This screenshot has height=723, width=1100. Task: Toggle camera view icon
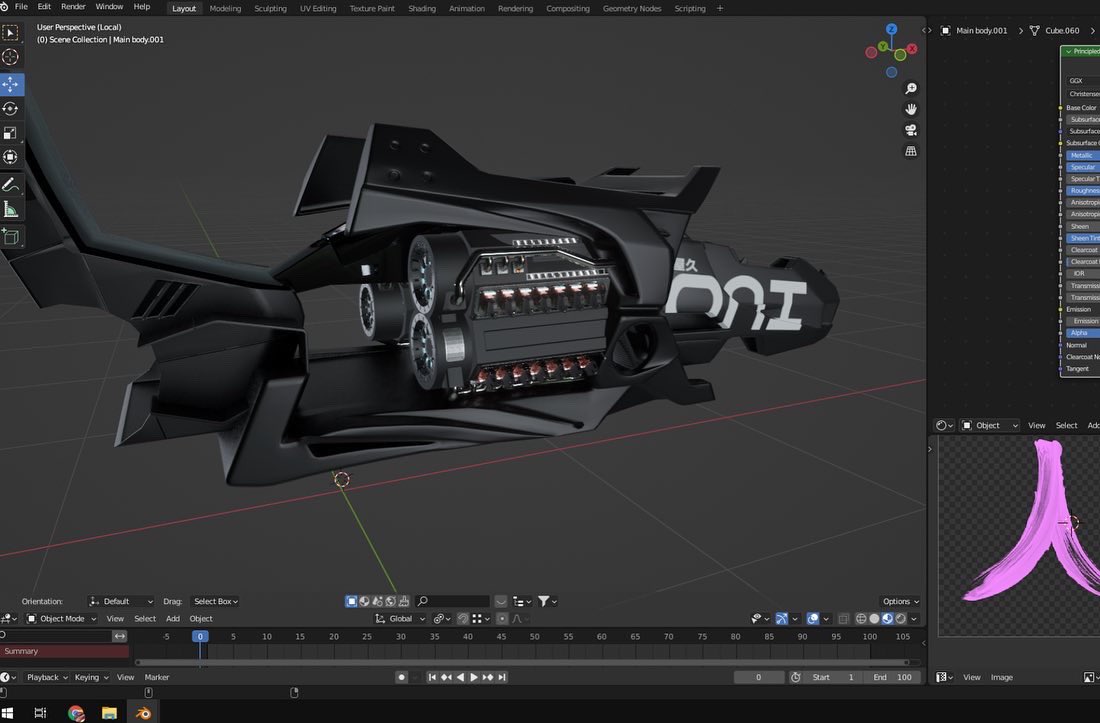tap(911, 130)
